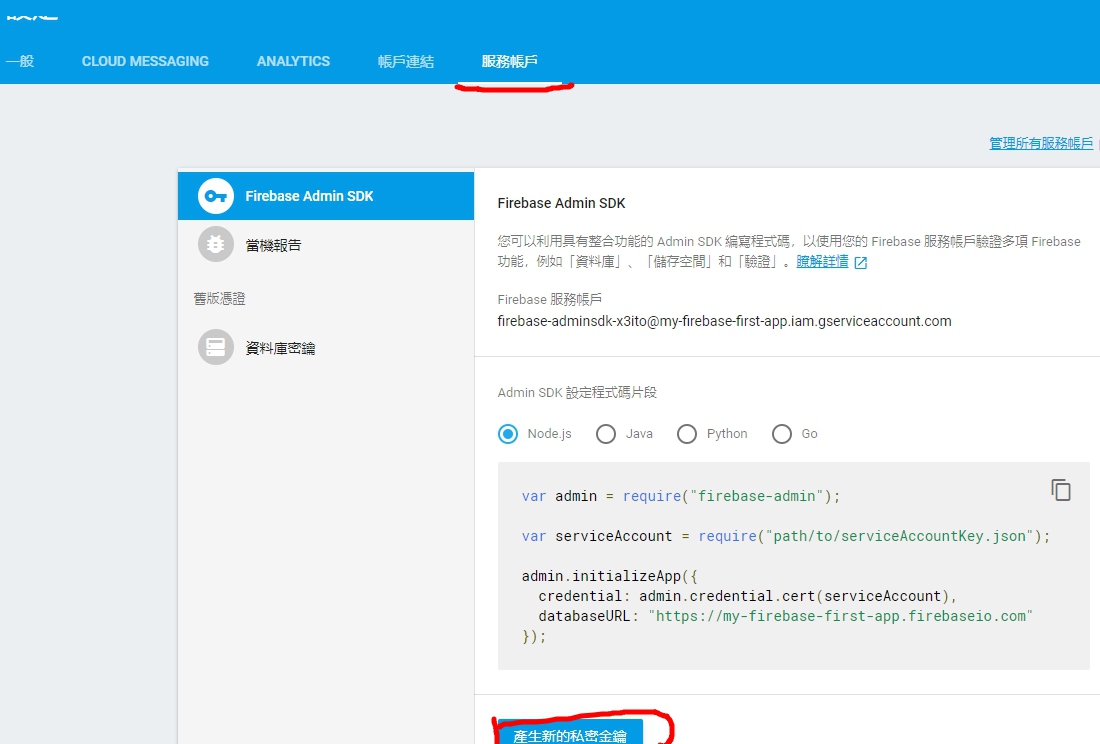Click the 舊版憑證 section heading

pyautogui.click(x=220, y=299)
